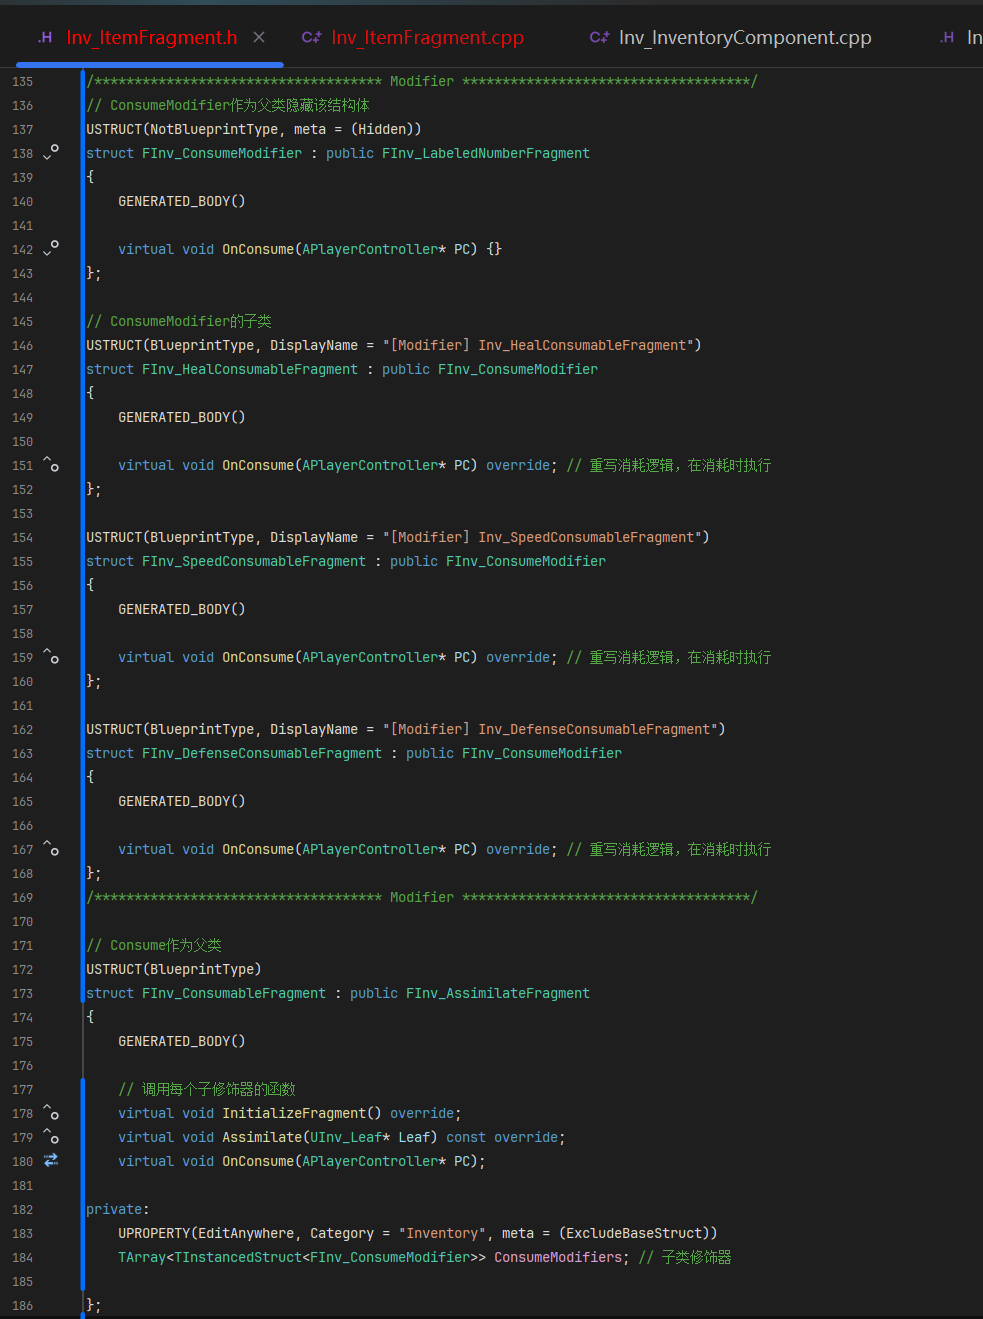Click the overrides gutter icon on line 151

[x=51, y=464]
